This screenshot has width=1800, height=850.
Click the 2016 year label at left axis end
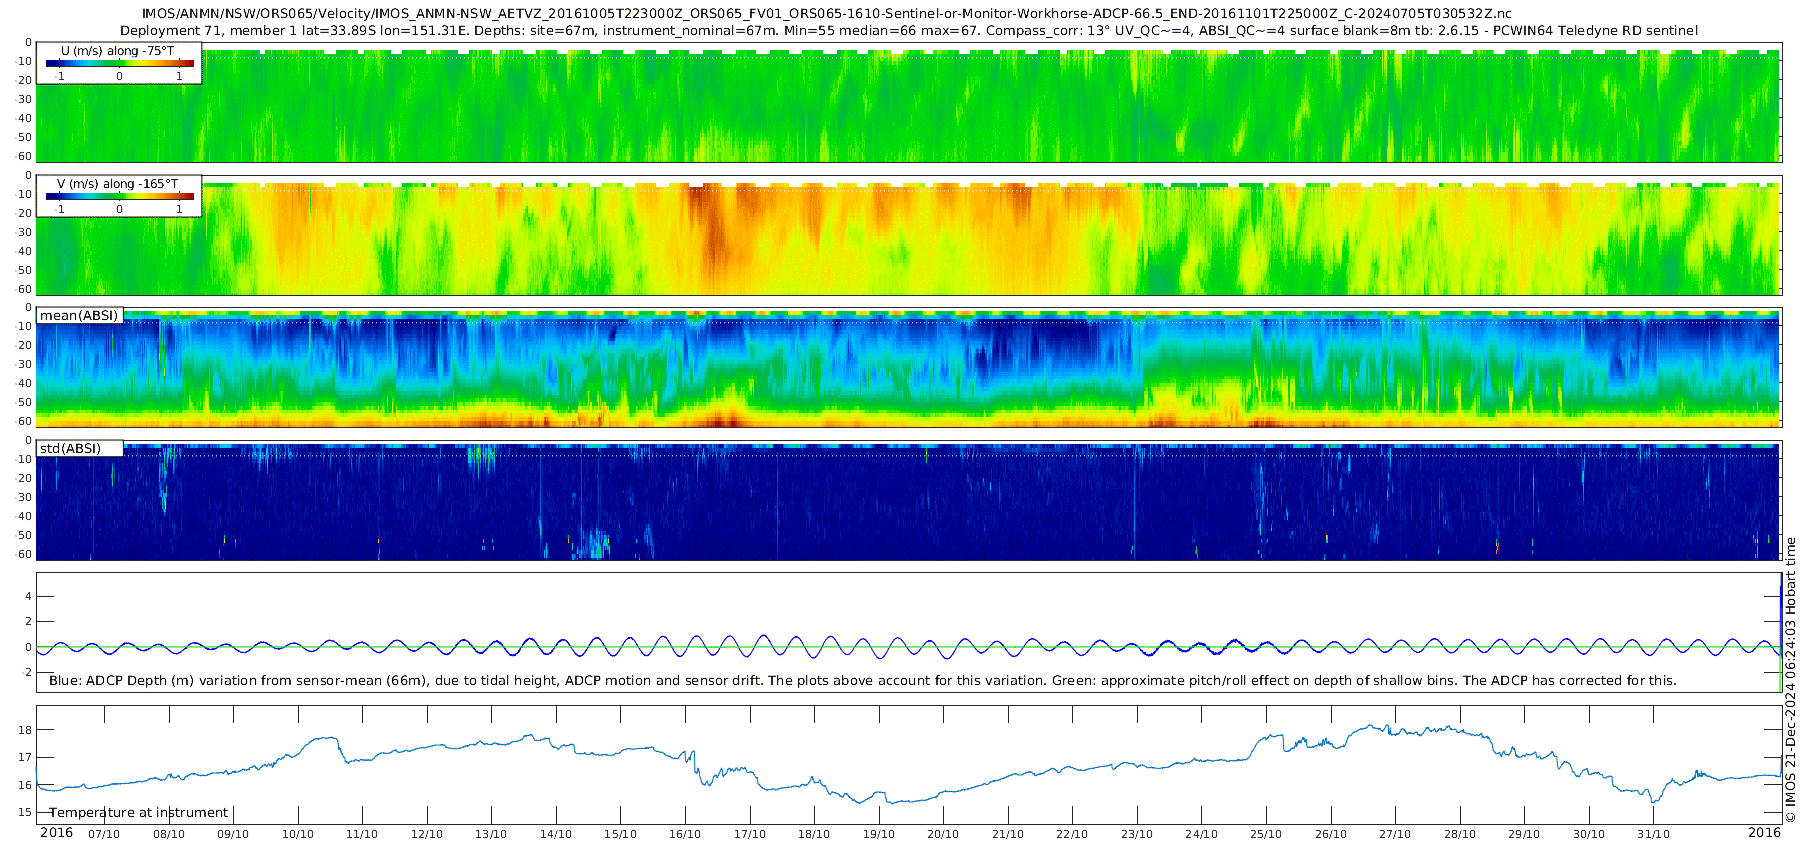56,833
